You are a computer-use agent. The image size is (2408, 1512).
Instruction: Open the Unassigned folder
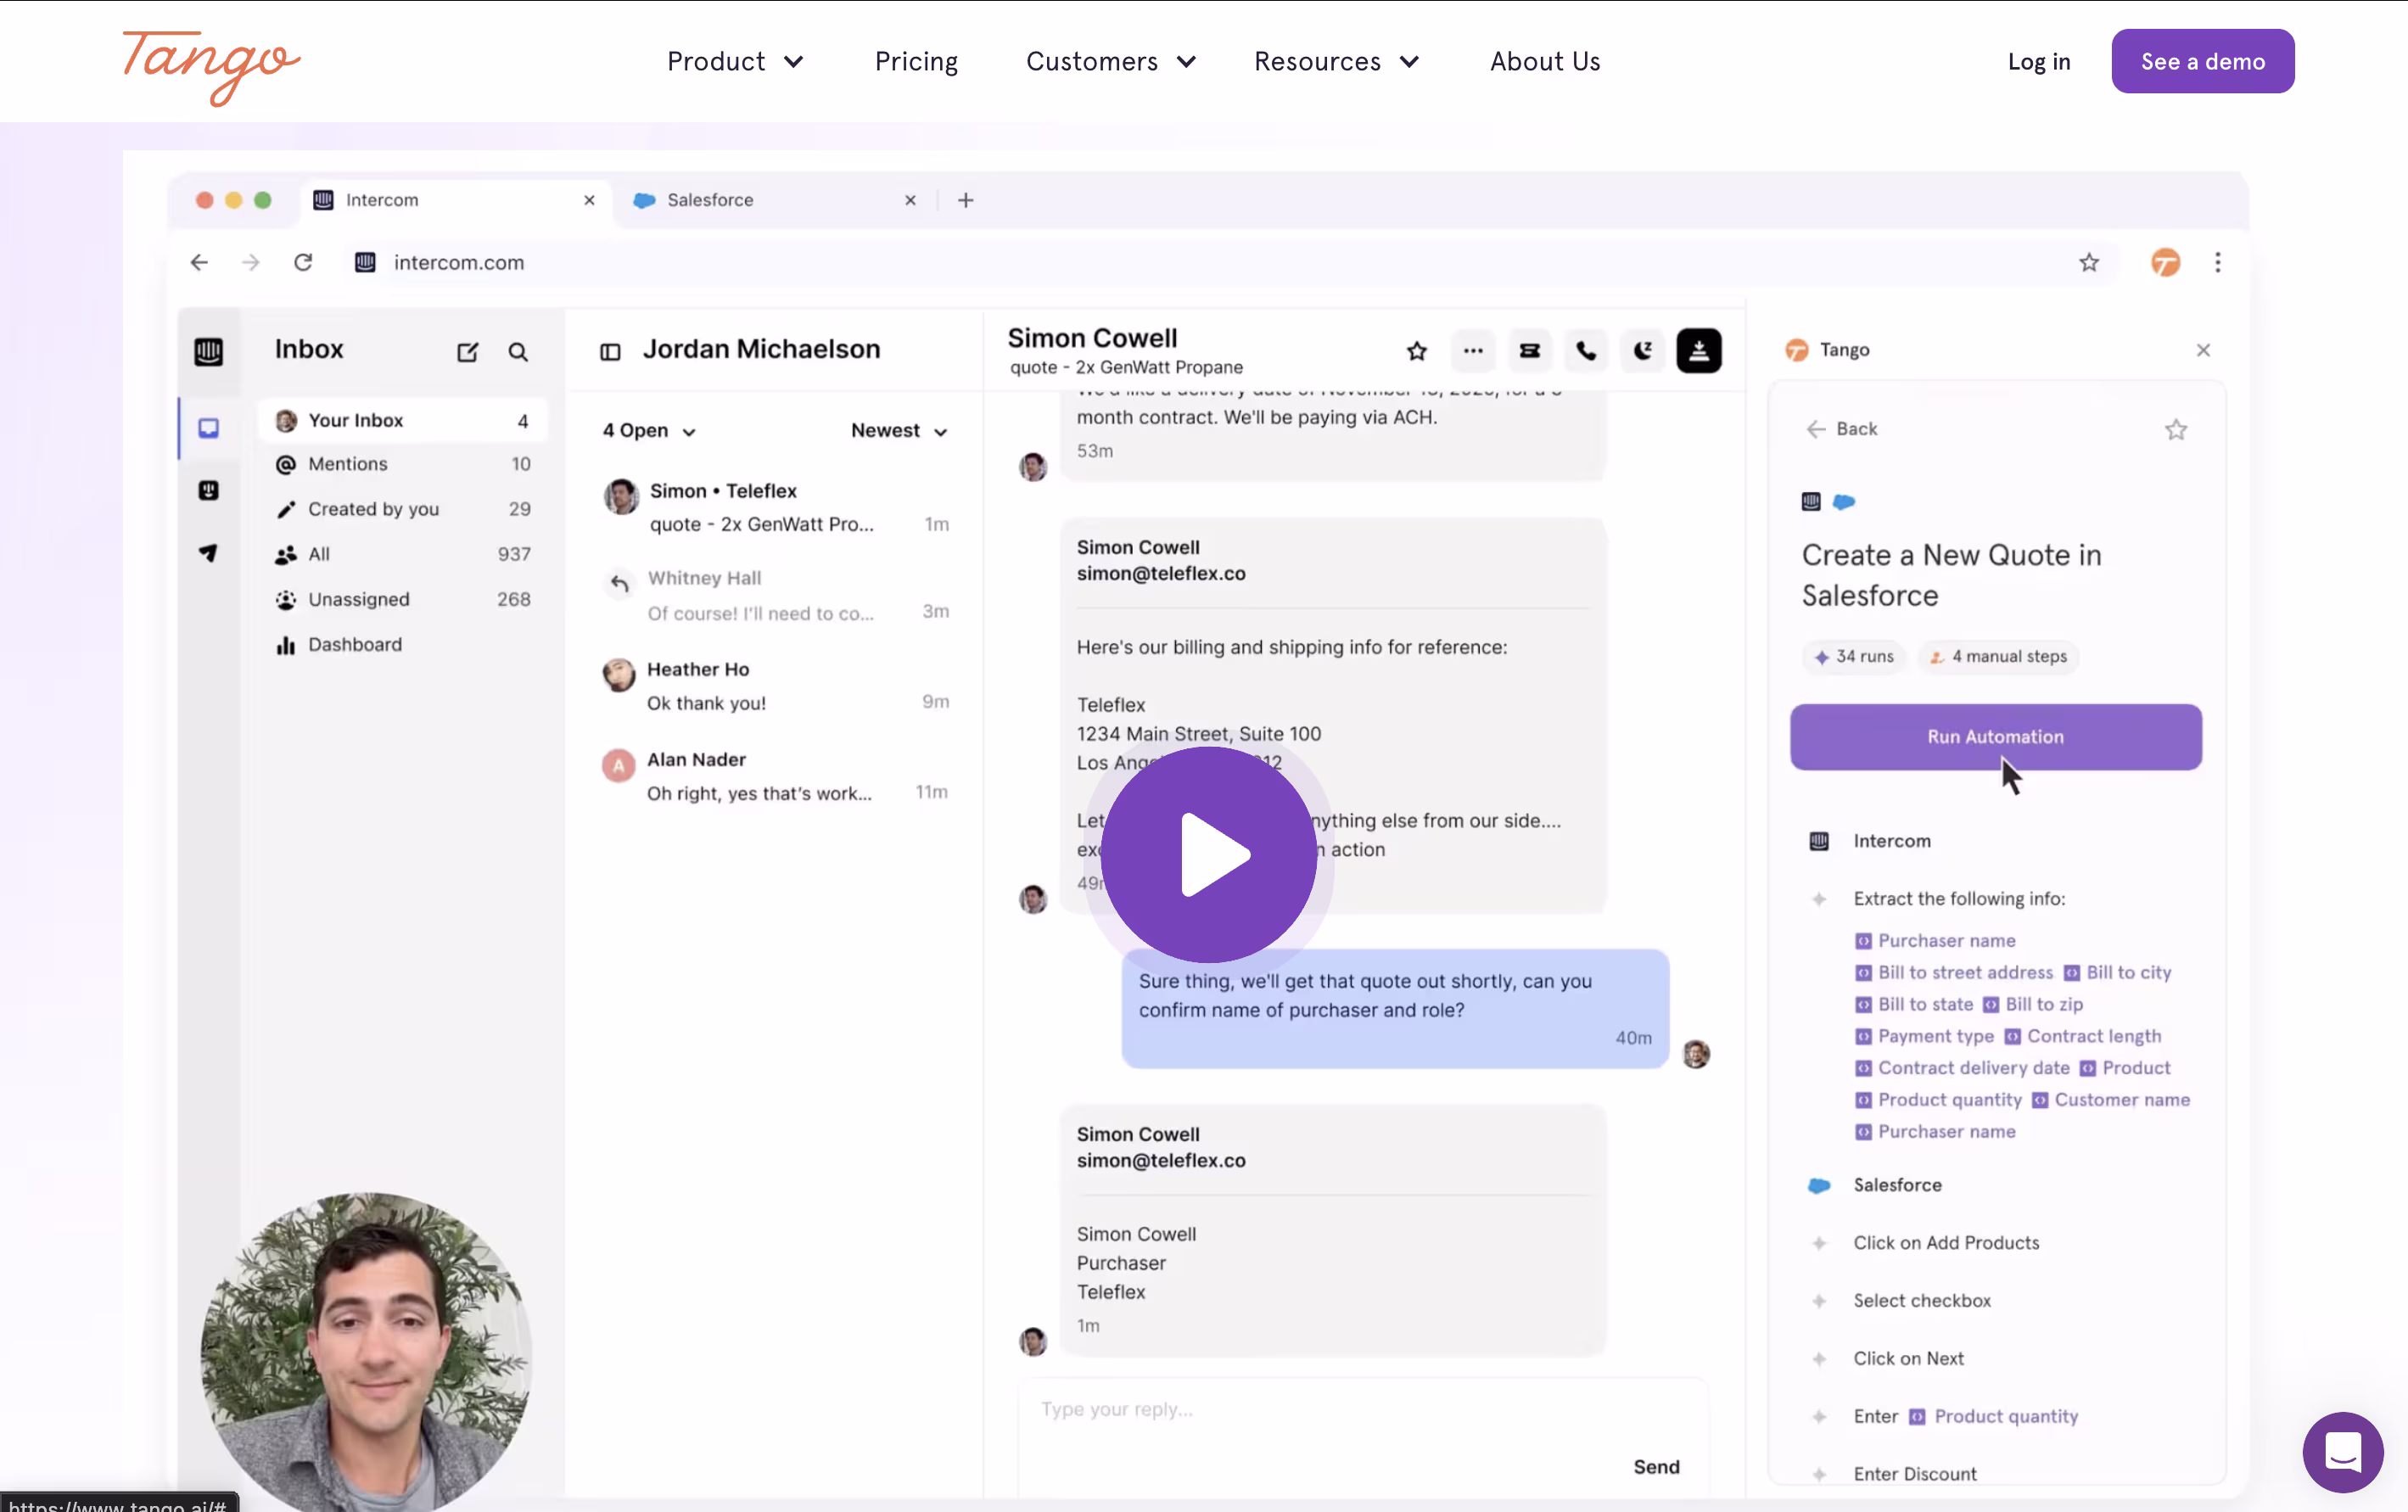(x=402, y=599)
